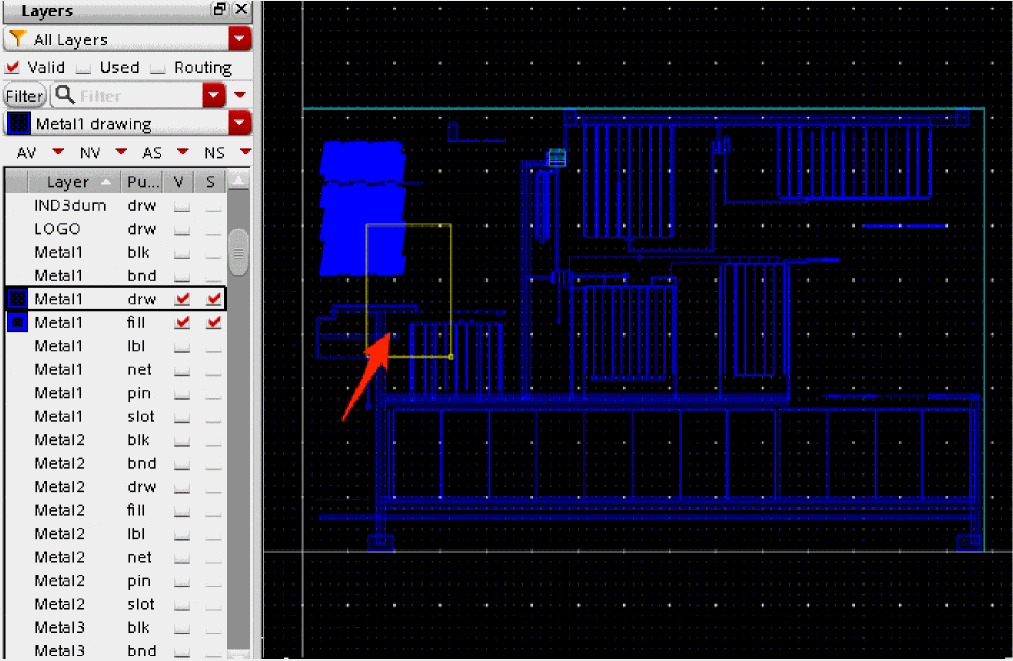The width and height of the screenshot is (1013, 661).
Task: Toggle the Used checkbox
Action: point(83,68)
